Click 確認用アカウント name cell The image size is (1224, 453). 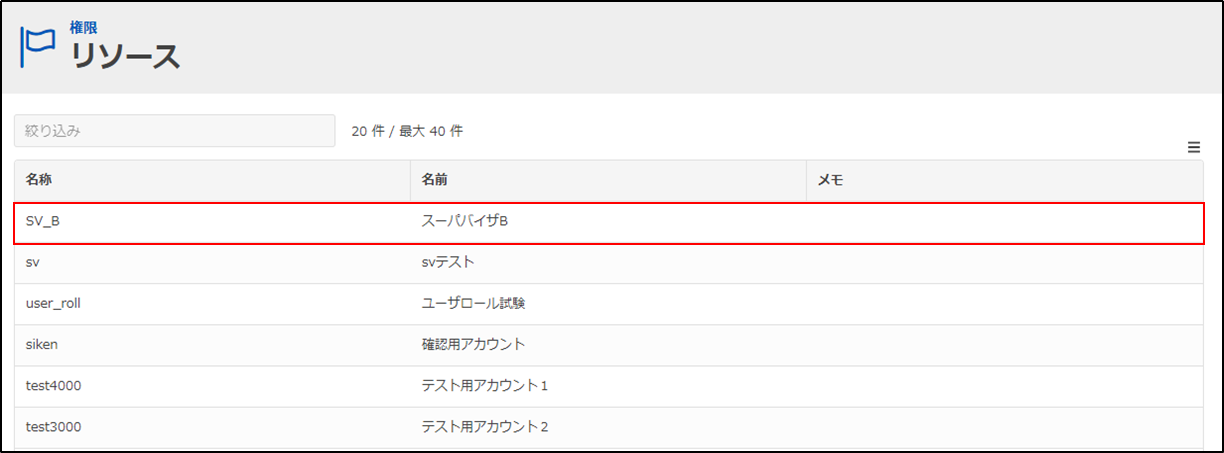tap(473, 344)
